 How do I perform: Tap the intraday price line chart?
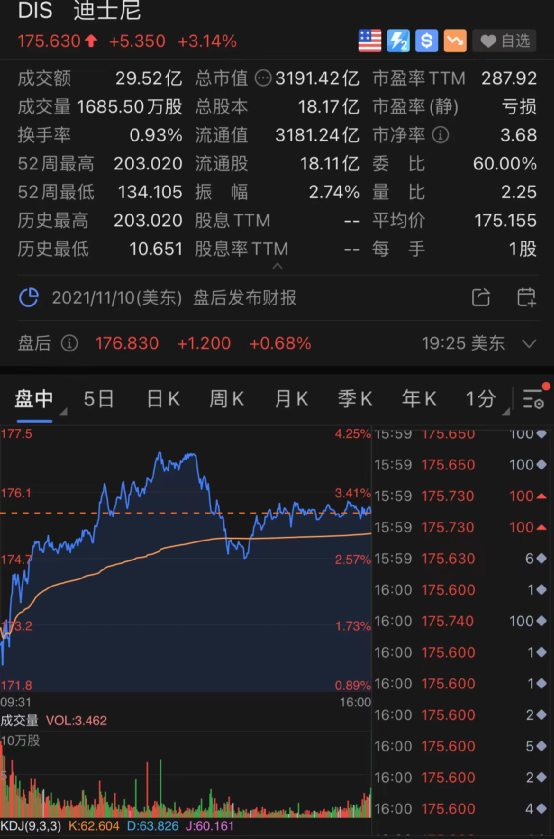[x=186, y=559]
